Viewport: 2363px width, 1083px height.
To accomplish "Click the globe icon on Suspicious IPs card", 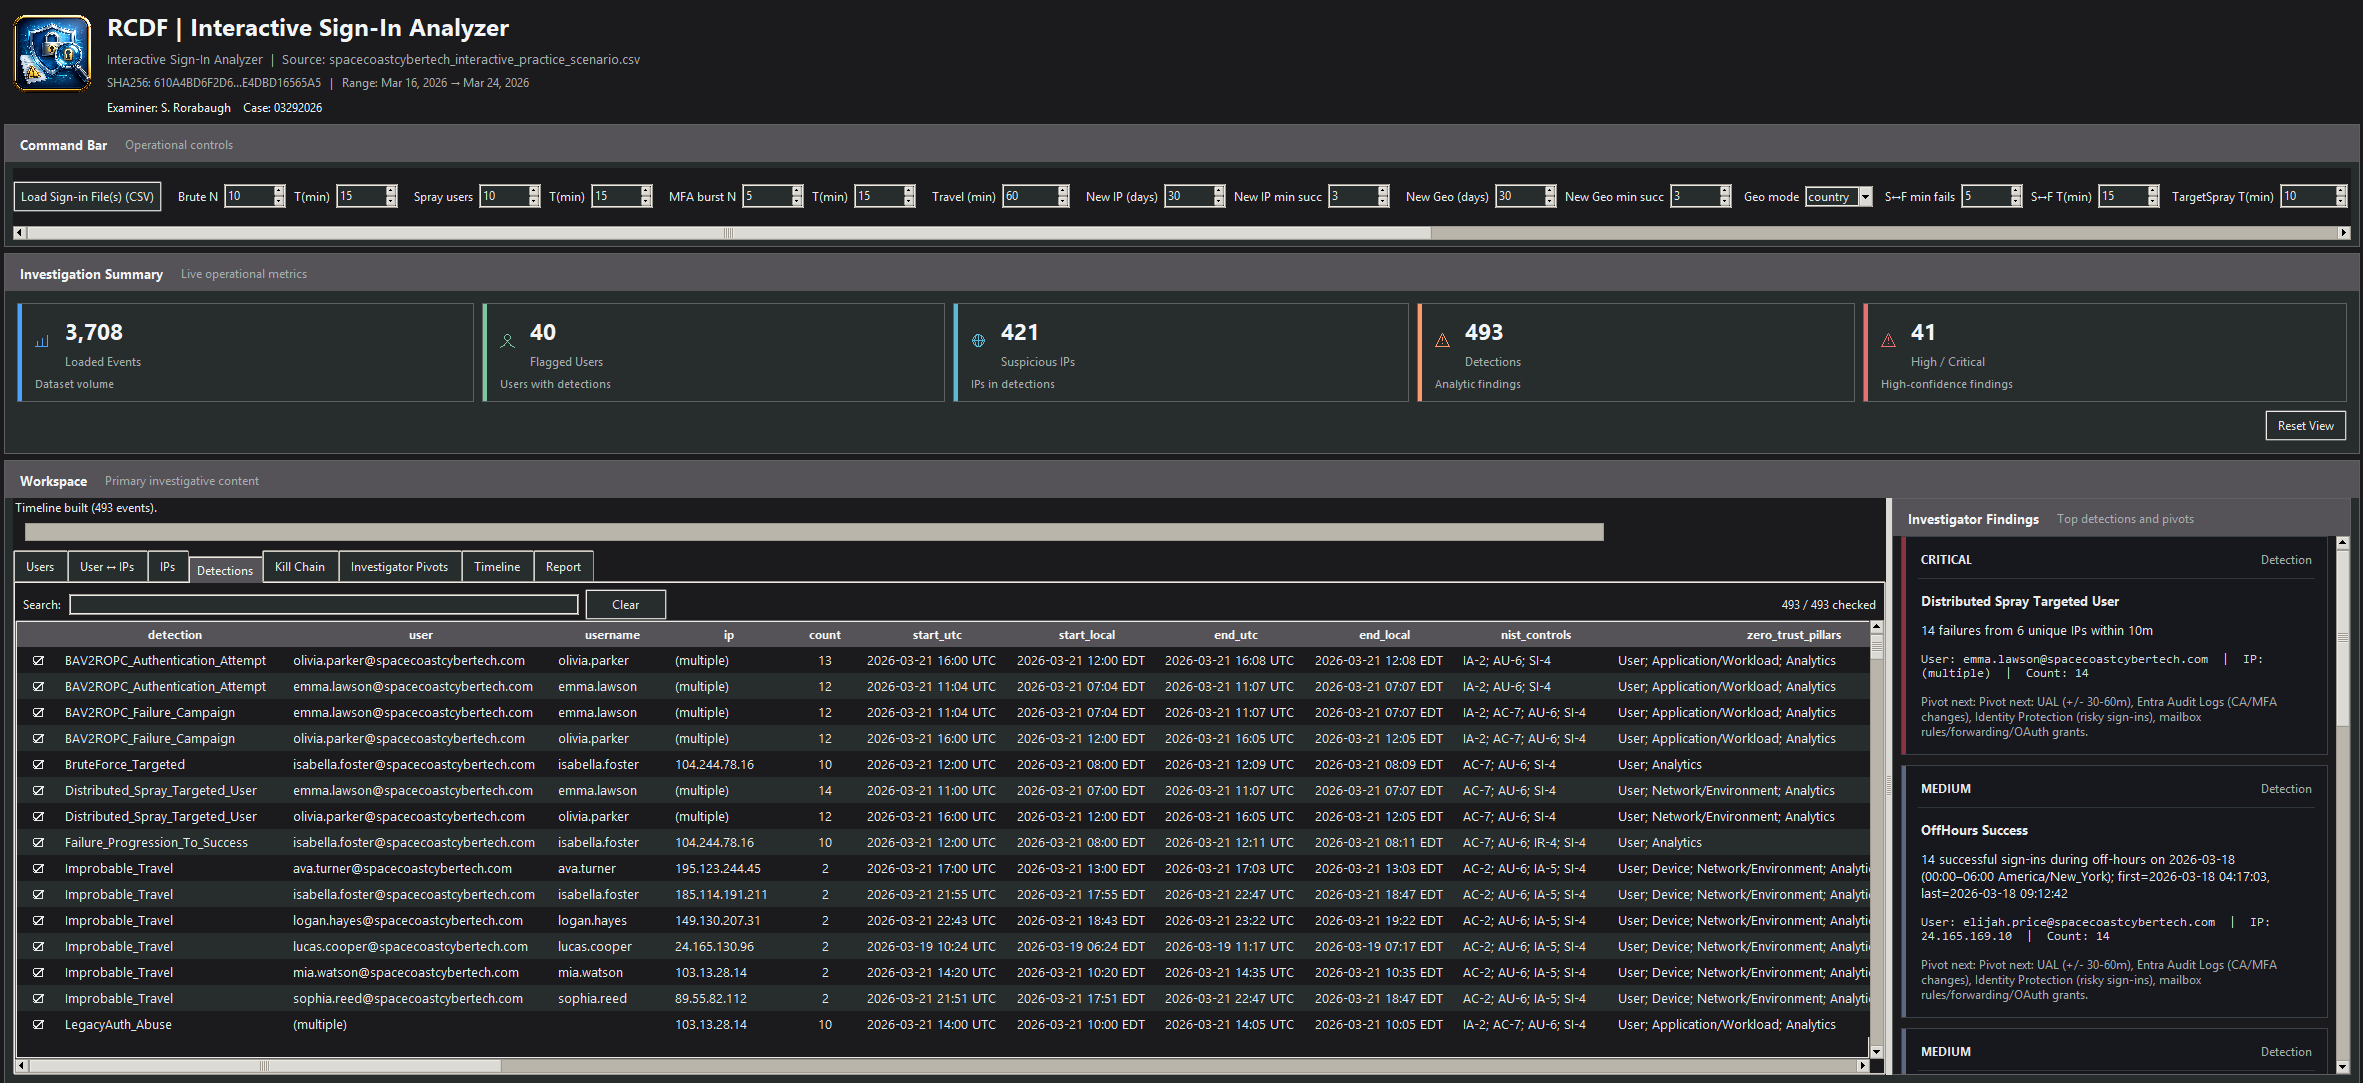I will click(x=978, y=339).
